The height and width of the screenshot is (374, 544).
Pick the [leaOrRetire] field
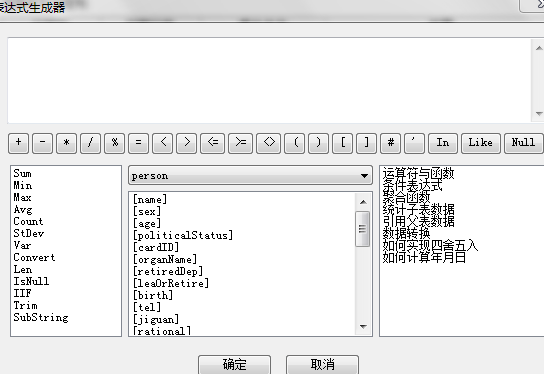tap(171, 283)
